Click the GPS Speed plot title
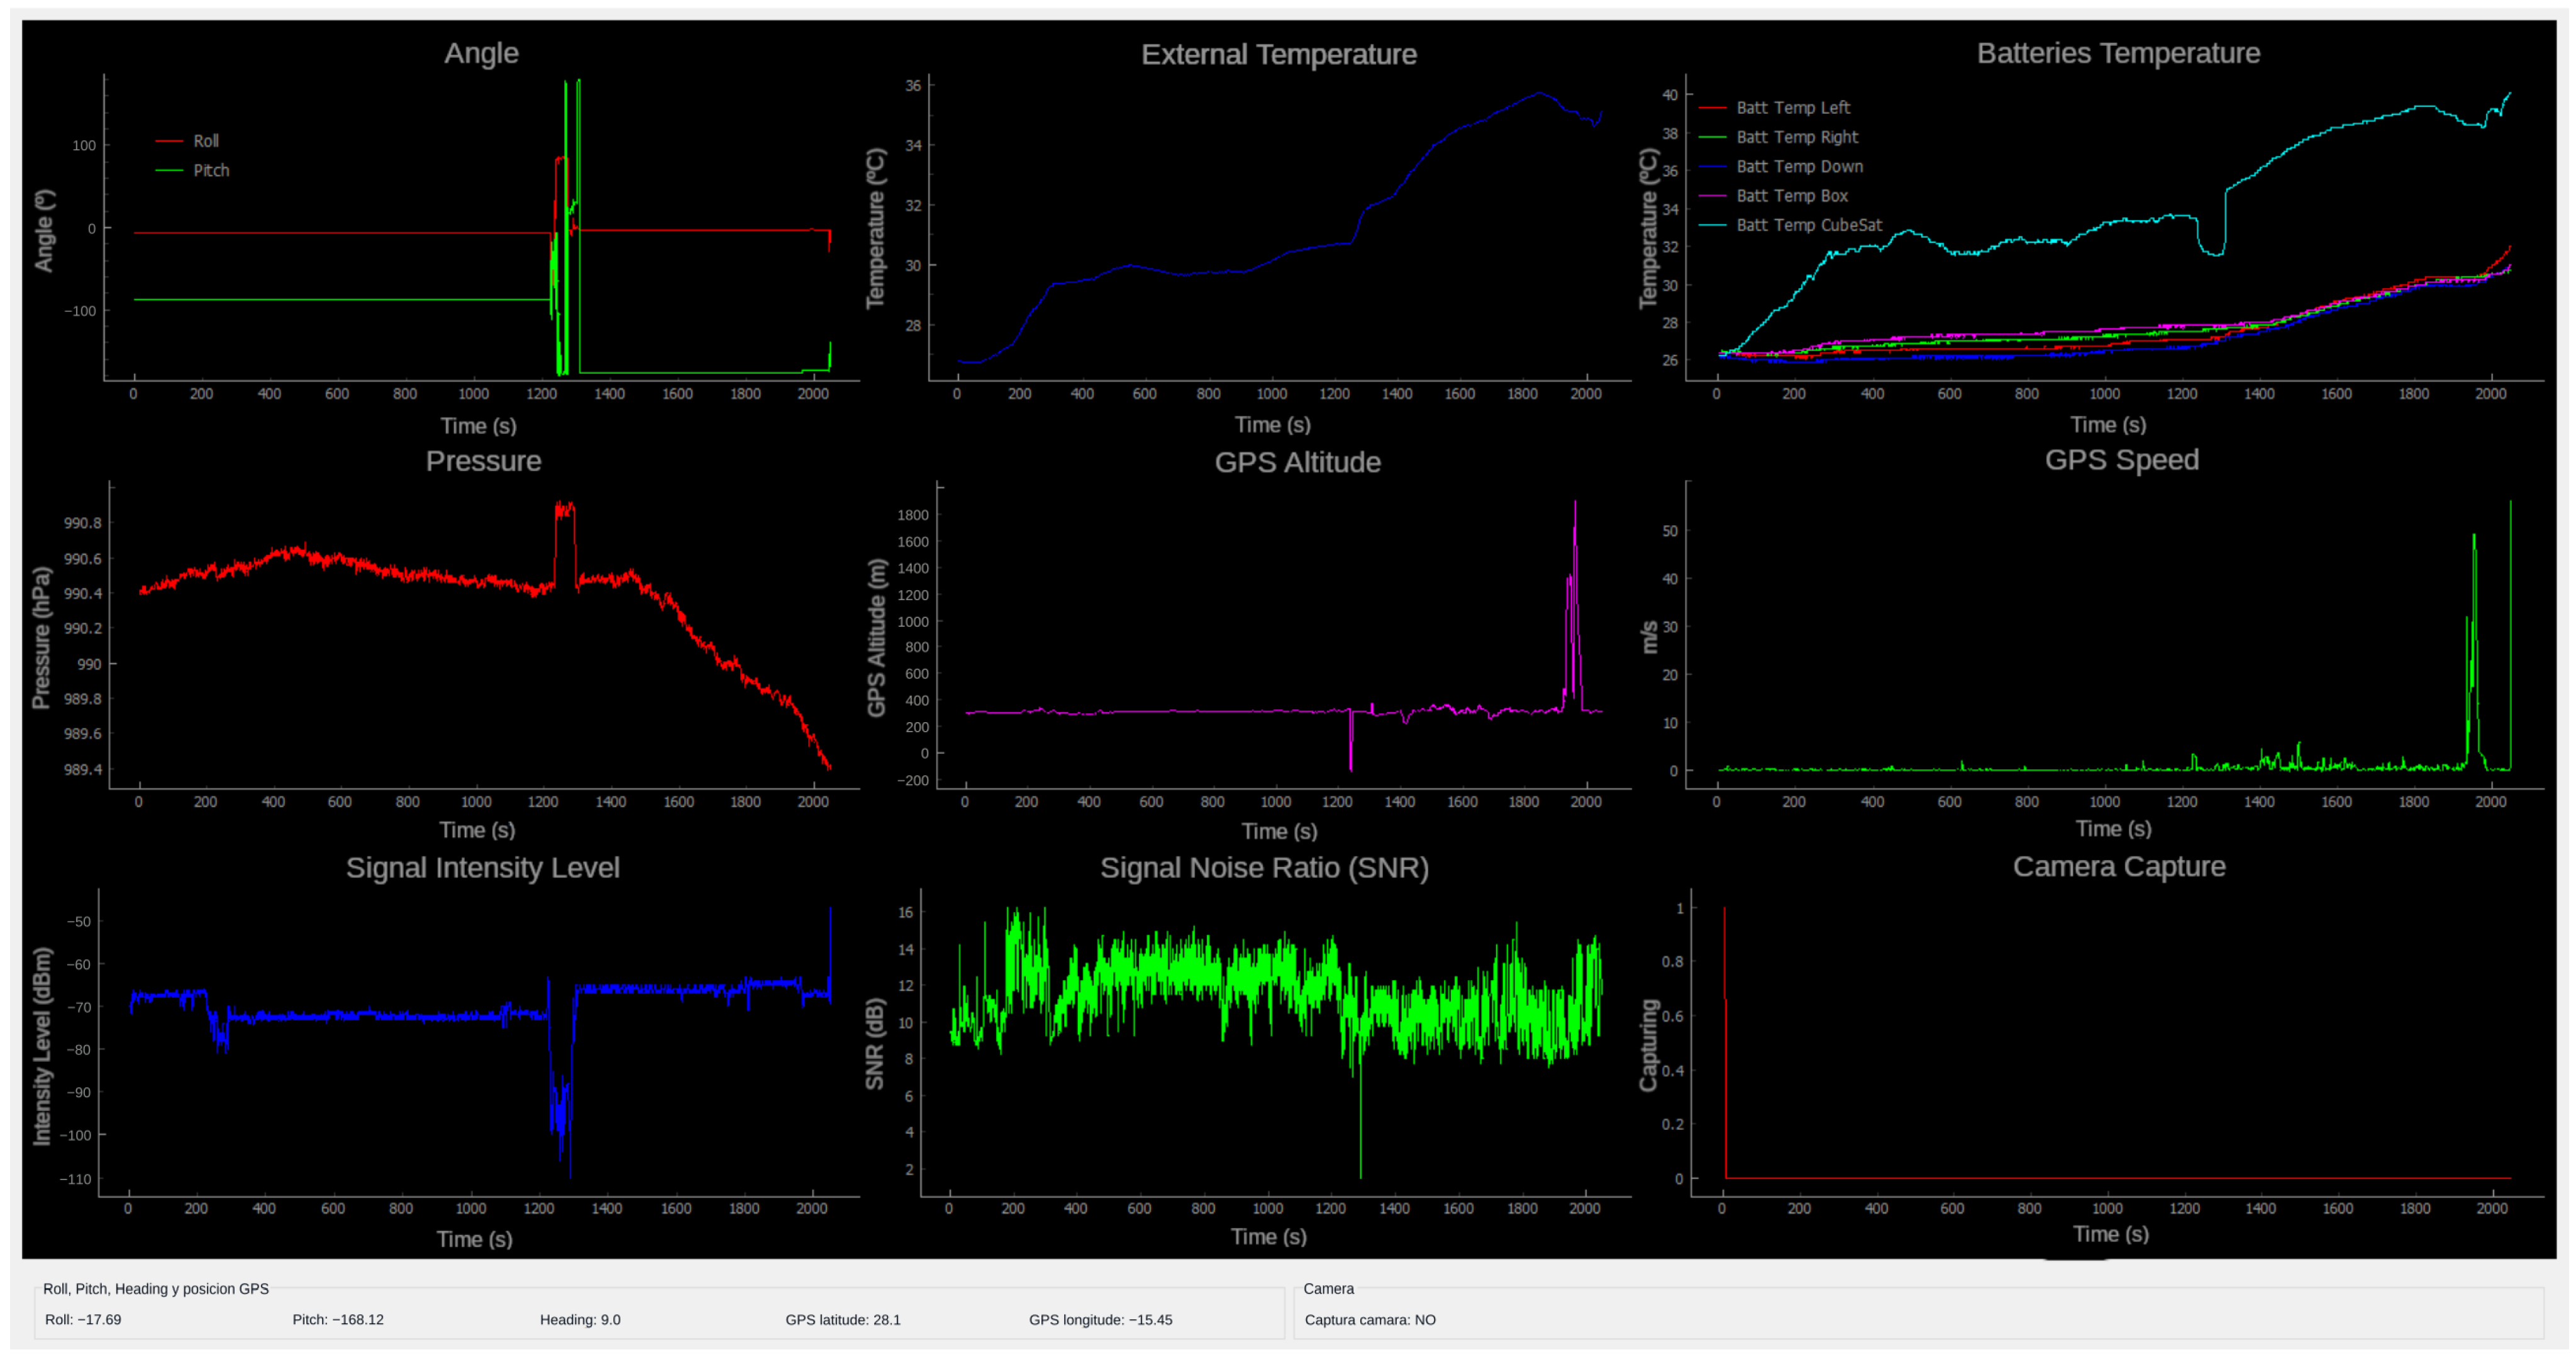2576x1357 pixels. (2121, 460)
